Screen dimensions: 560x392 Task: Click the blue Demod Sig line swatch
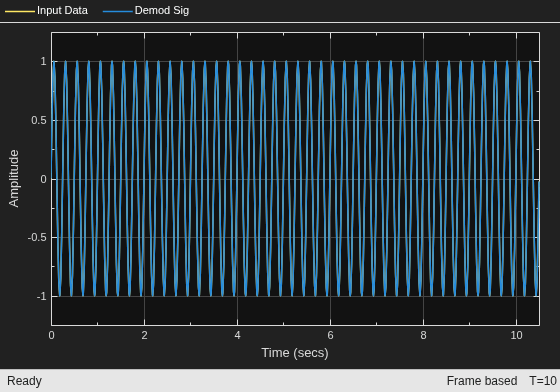[x=118, y=11]
